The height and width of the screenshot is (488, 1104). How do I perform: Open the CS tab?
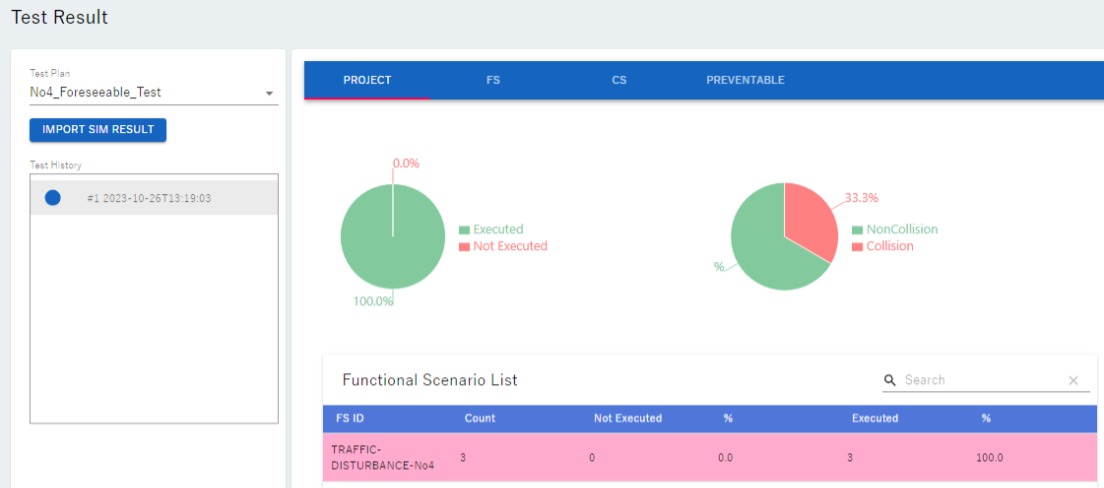click(x=619, y=80)
